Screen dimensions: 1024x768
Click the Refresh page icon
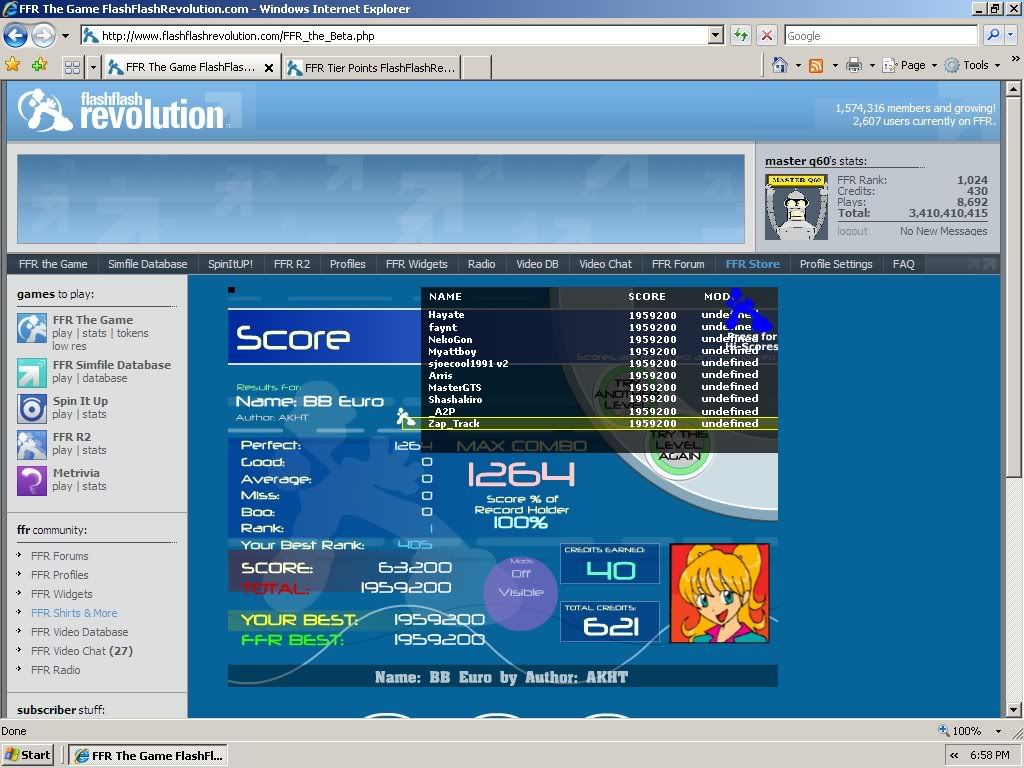[741, 35]
